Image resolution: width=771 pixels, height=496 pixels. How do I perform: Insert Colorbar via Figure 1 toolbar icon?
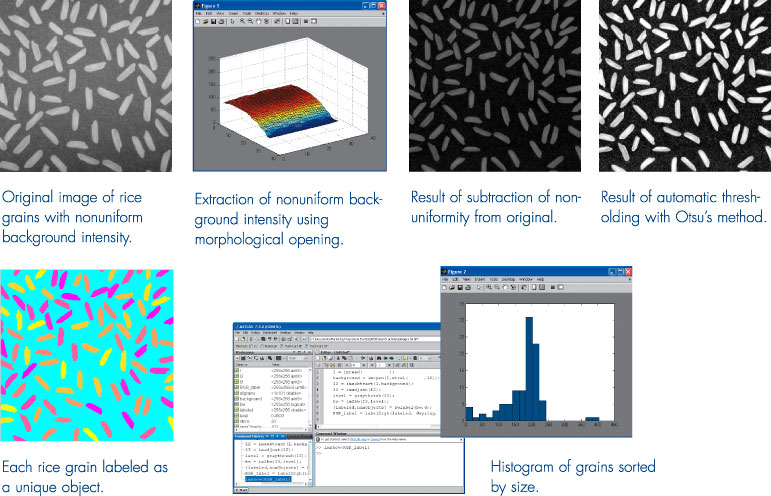coord(288,22)
